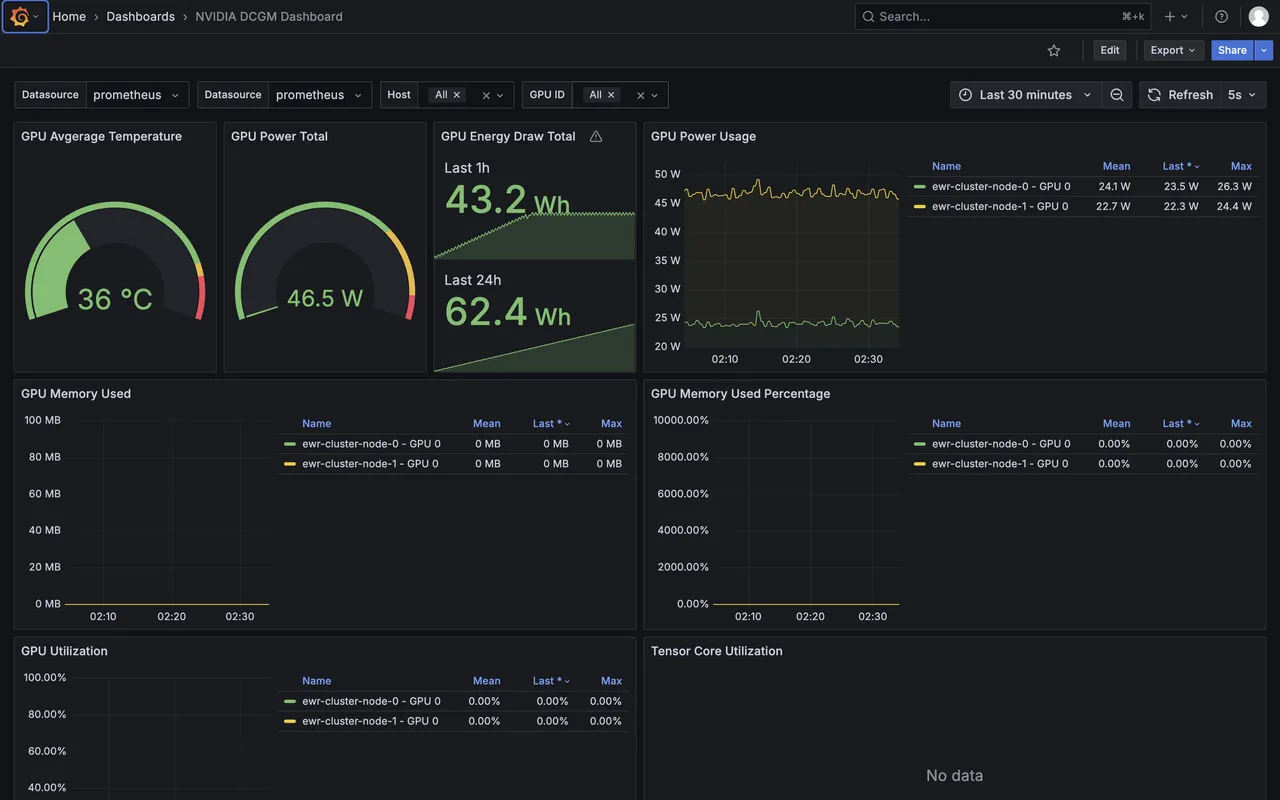Mark dashboard as favorite with star icon
This screenshot has width=1280, height=800.
coord(1054,50)
